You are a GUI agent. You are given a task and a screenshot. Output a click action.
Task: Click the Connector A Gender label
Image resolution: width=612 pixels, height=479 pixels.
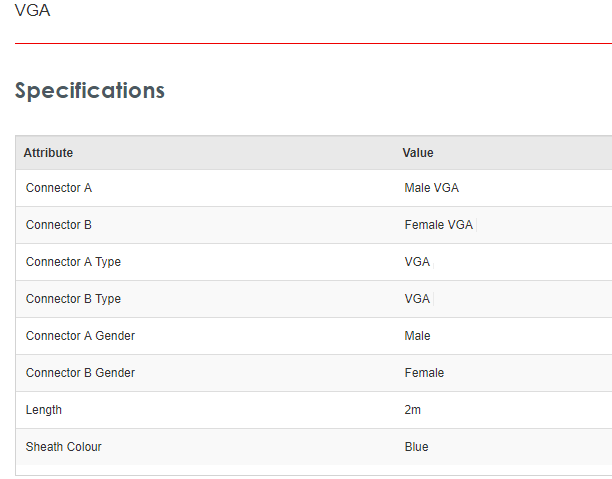[x=80, y=336]
